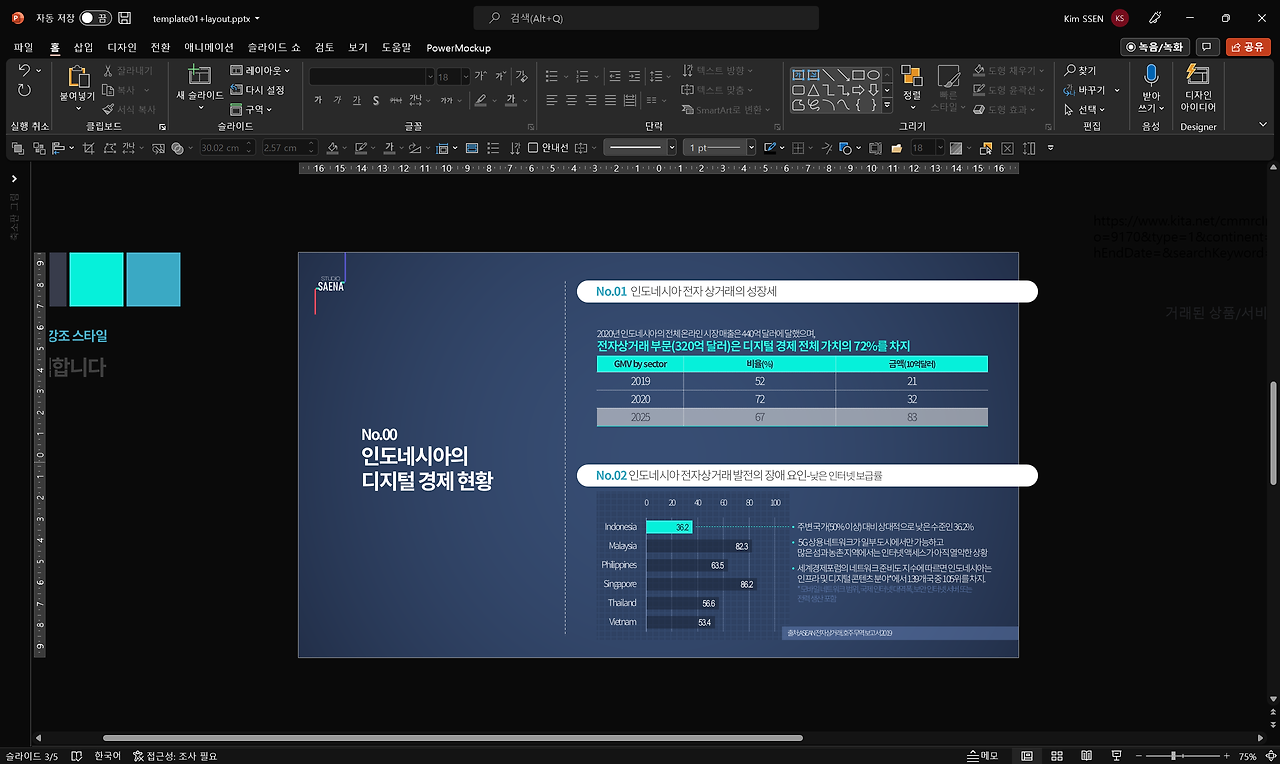Click the Undo arrow icon
The image size is (1280, 764).
pyautogui.click(x=24, y=71)
